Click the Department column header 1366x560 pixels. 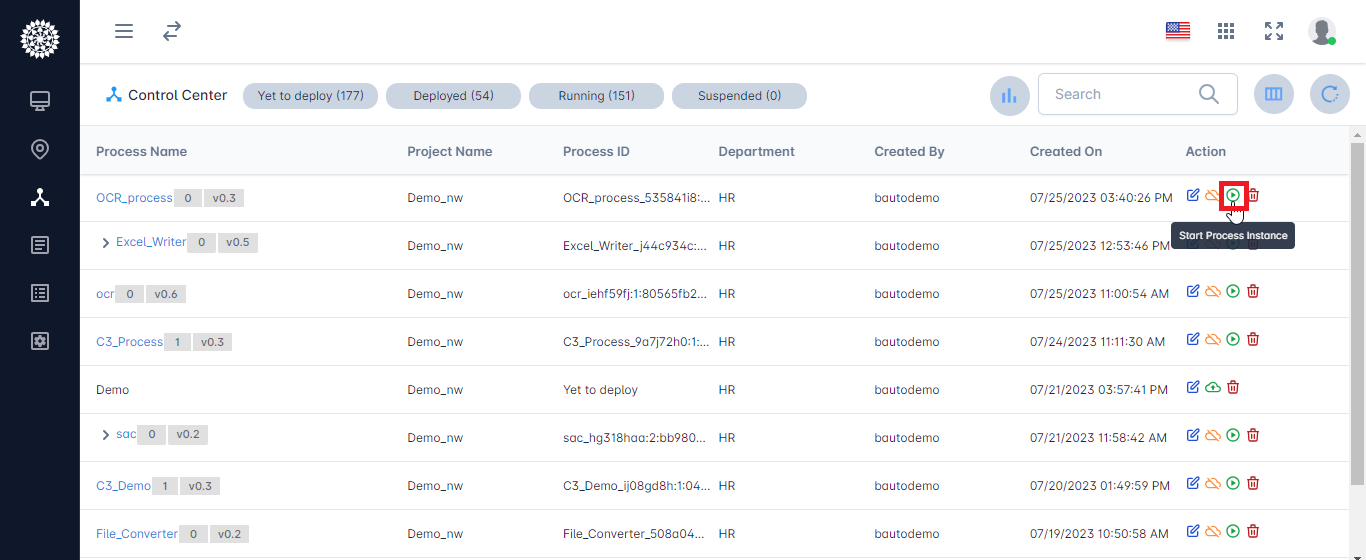(x=756, y=152)
